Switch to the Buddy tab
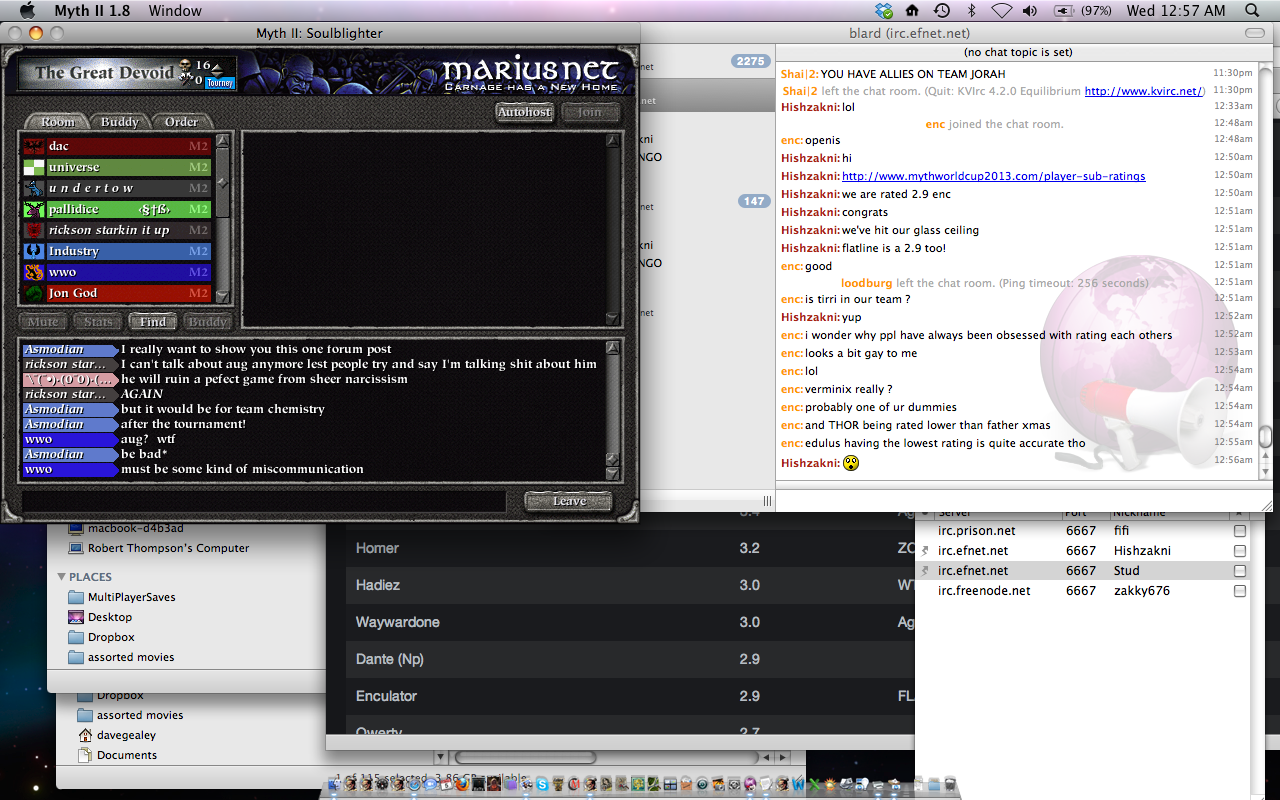This screenshot has width=1280, height=800. [120, 122]
